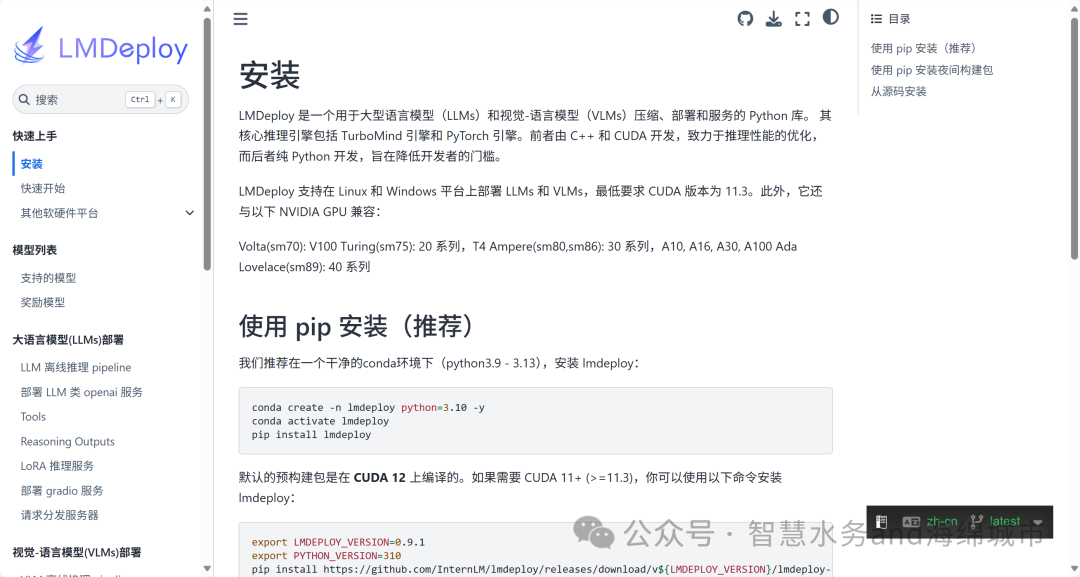Select 快速开始 in the sidebar menu
Image resolution: width=1080 pixels, height=577 pixels.
[43, 188]
